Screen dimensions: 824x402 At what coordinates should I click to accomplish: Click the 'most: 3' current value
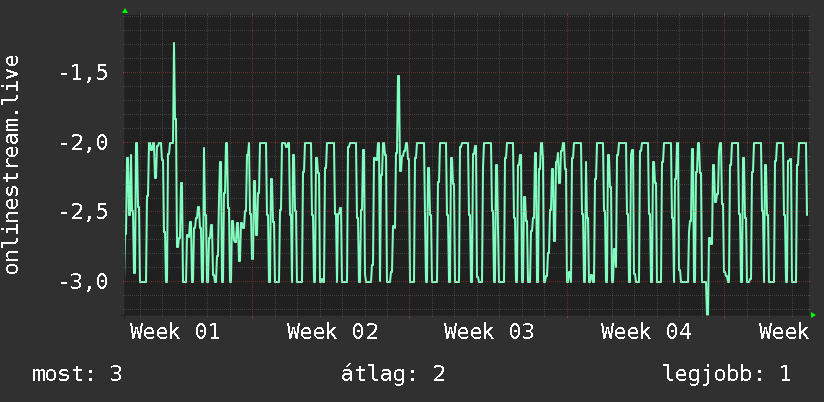[x=77, y=374]
